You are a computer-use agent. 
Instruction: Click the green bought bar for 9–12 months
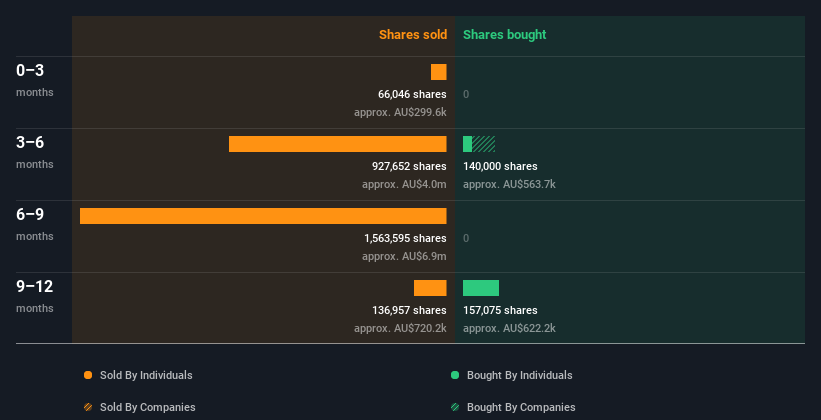(481, 288)
